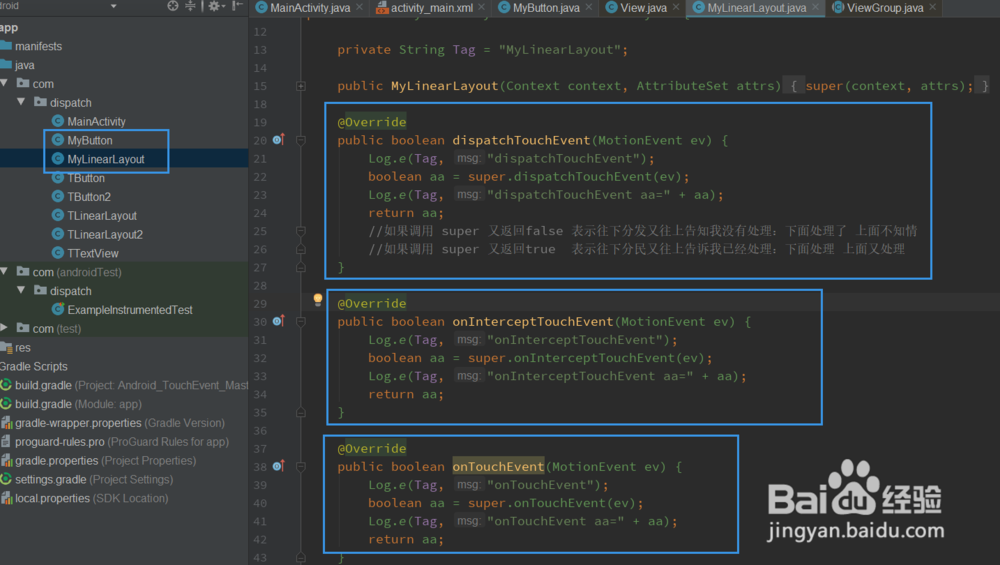Click the override gutter icon on line 30

click(x=278, y=321)
